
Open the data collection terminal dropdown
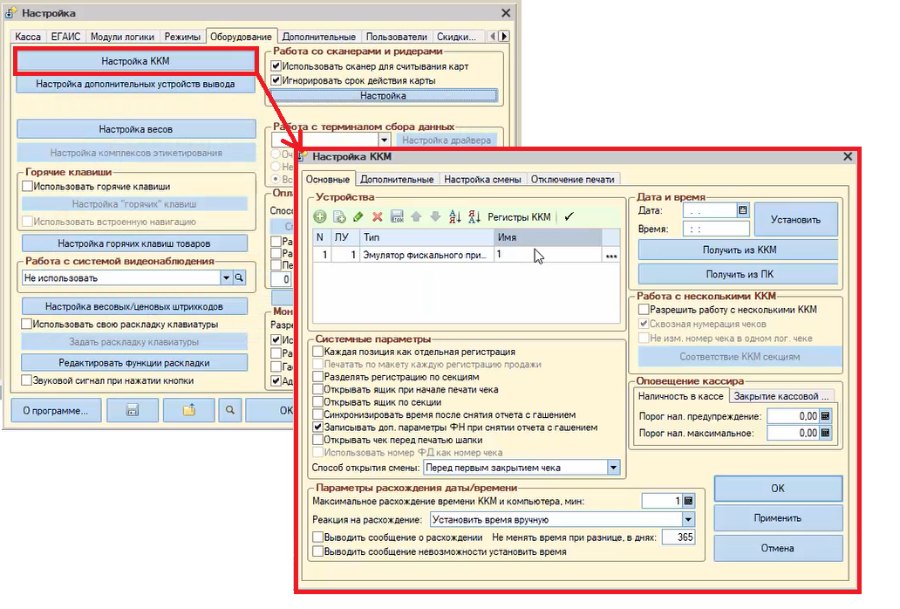[x=385, y=139]
